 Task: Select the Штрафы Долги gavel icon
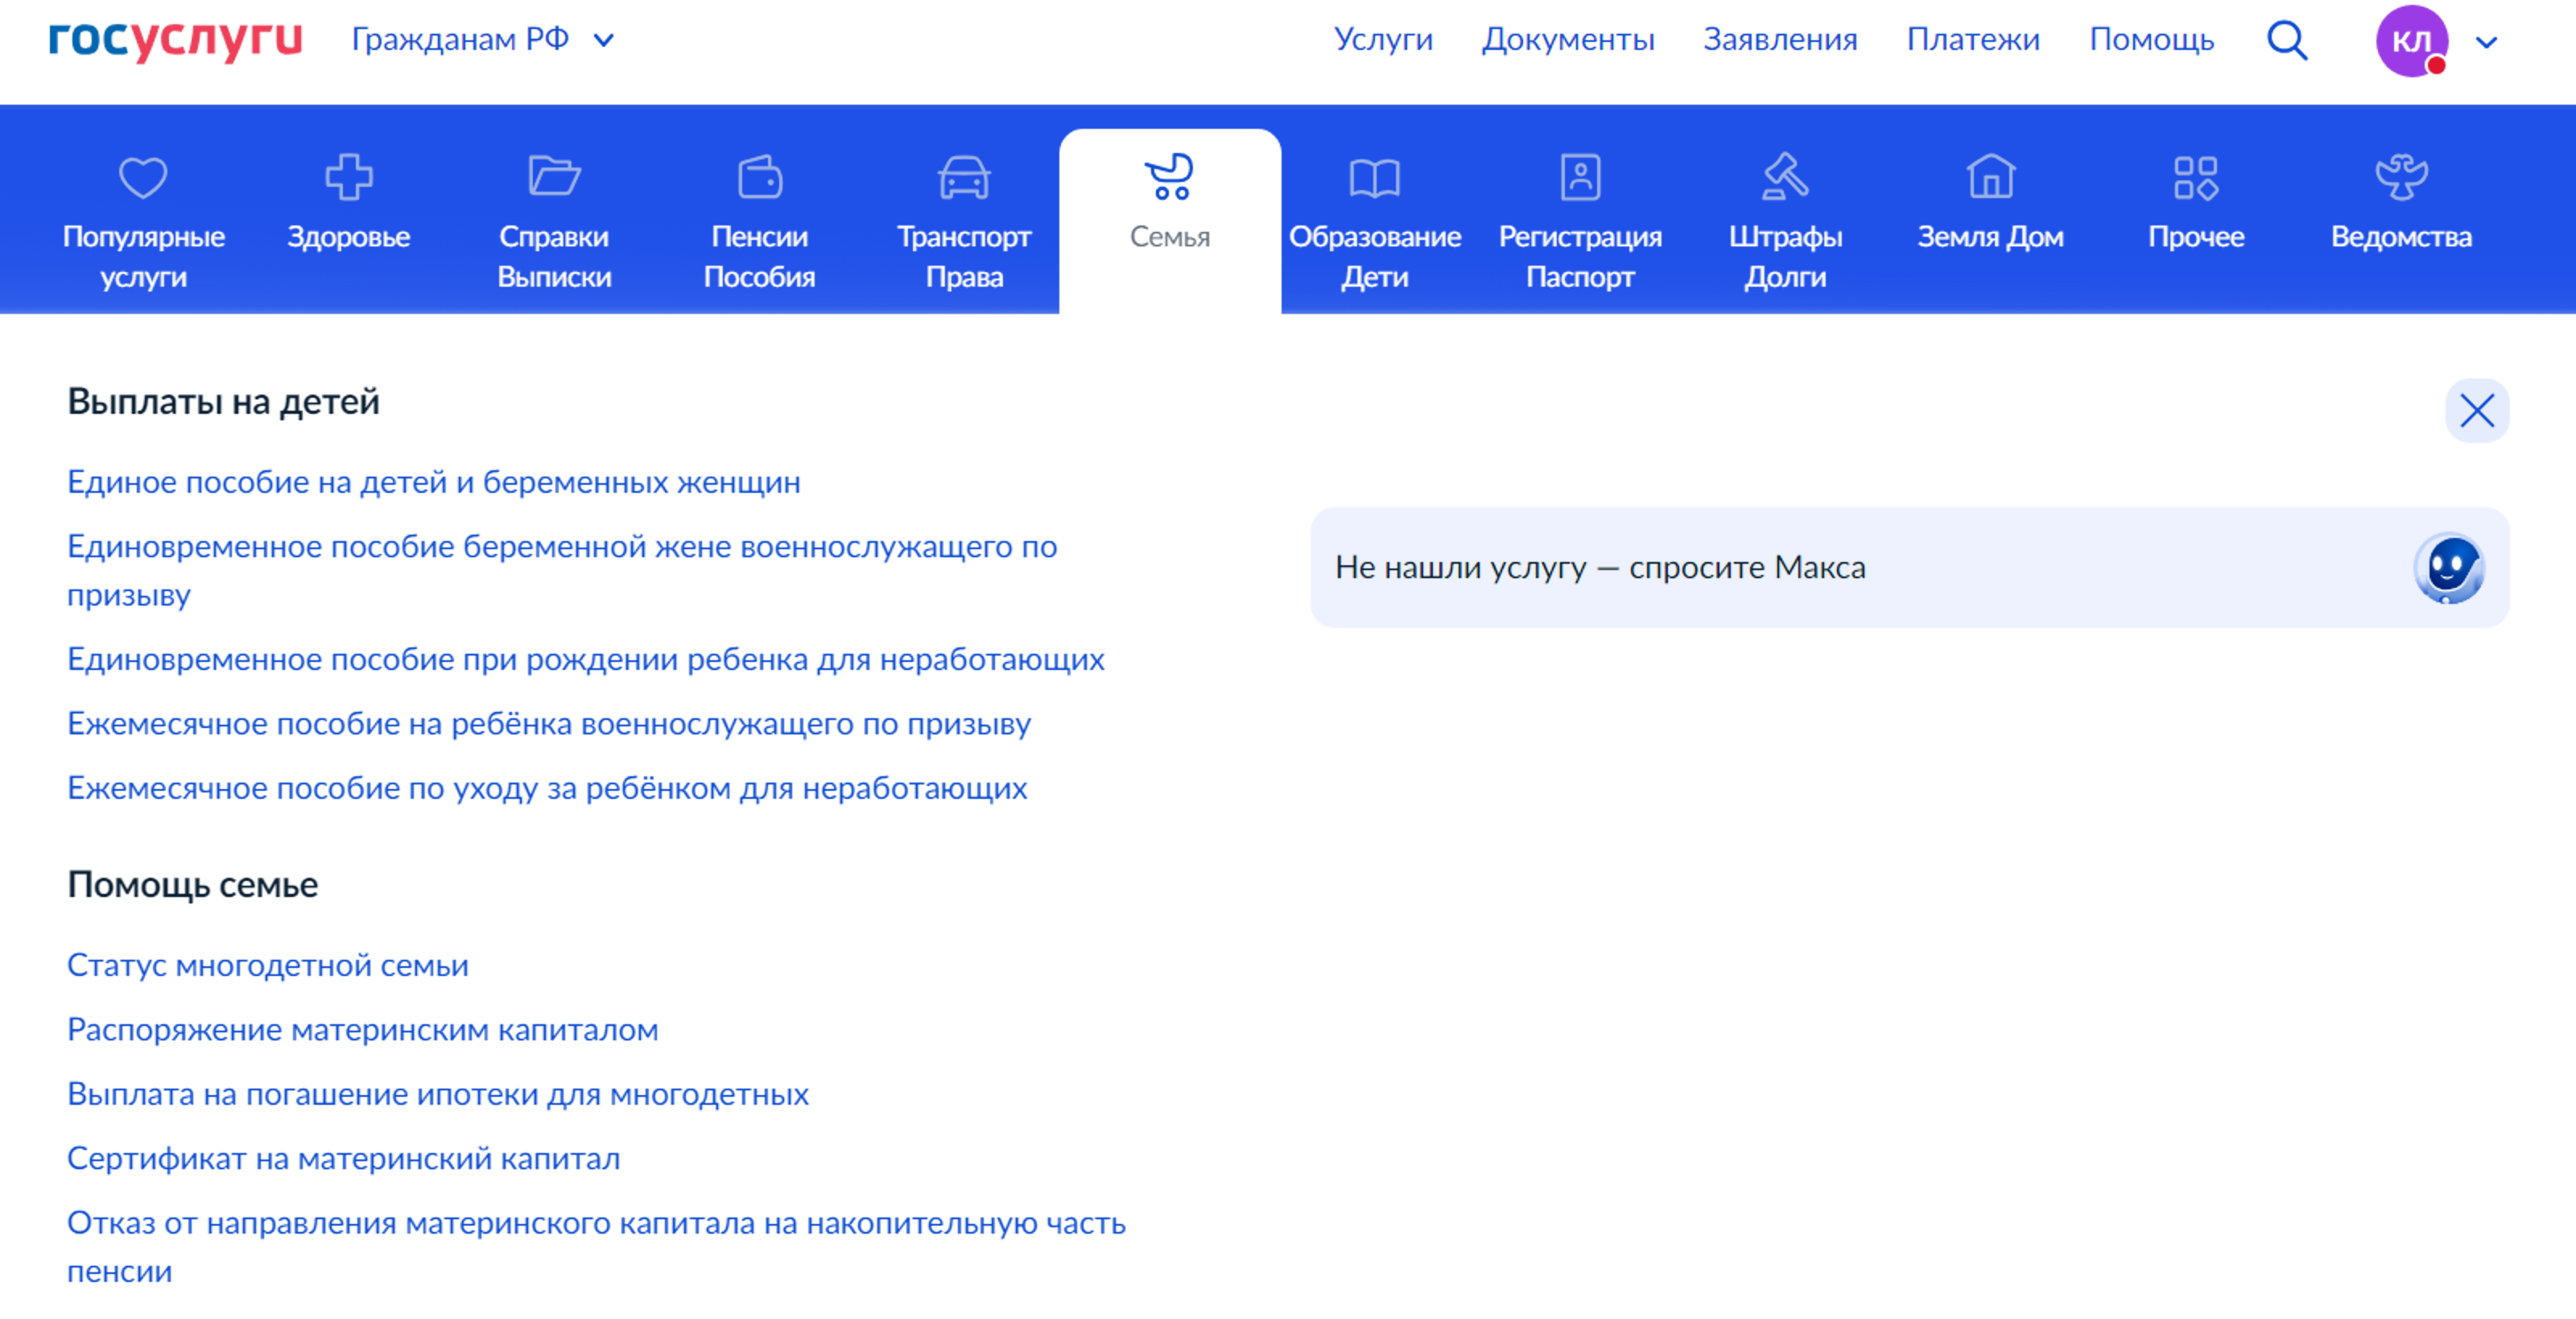point(1785,176)
